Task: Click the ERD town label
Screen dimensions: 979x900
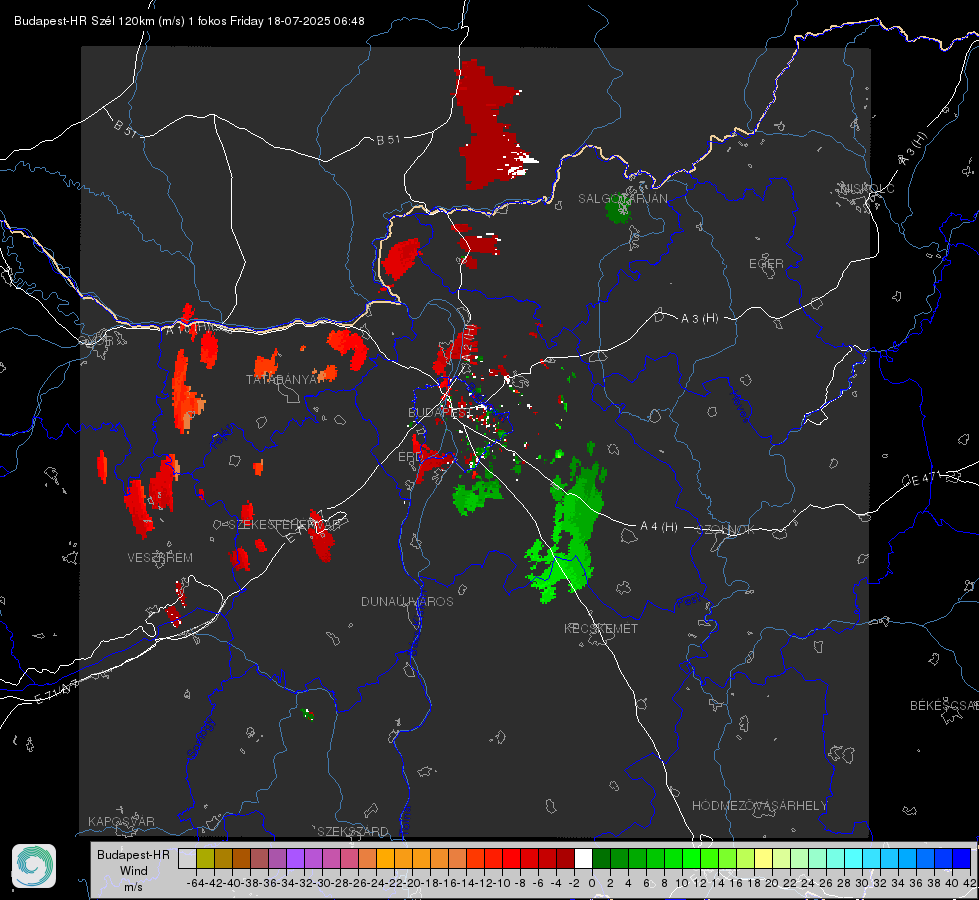Action: 410,457
